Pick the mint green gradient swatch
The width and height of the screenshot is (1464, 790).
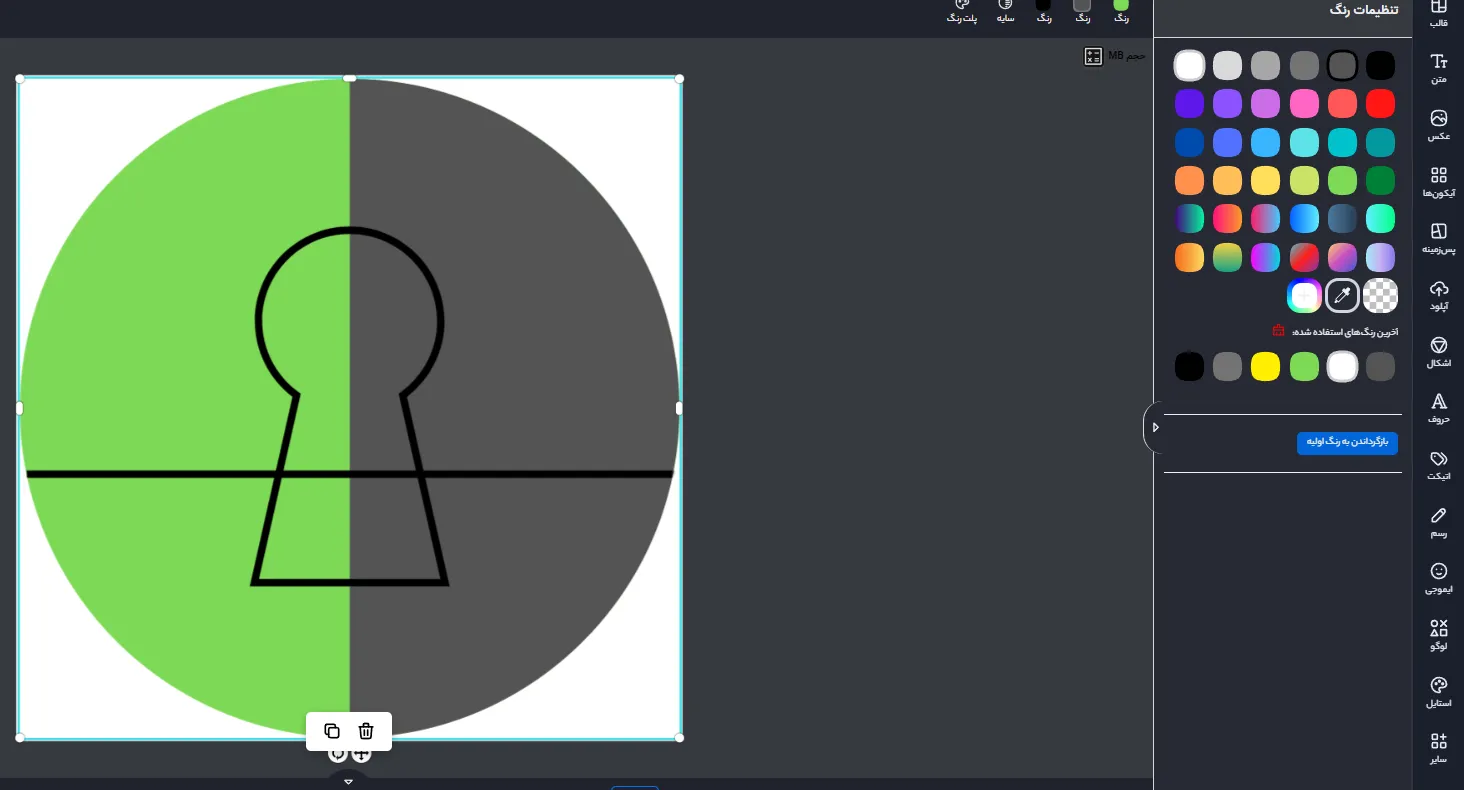pyautogui.click(x=1381, y=218)
